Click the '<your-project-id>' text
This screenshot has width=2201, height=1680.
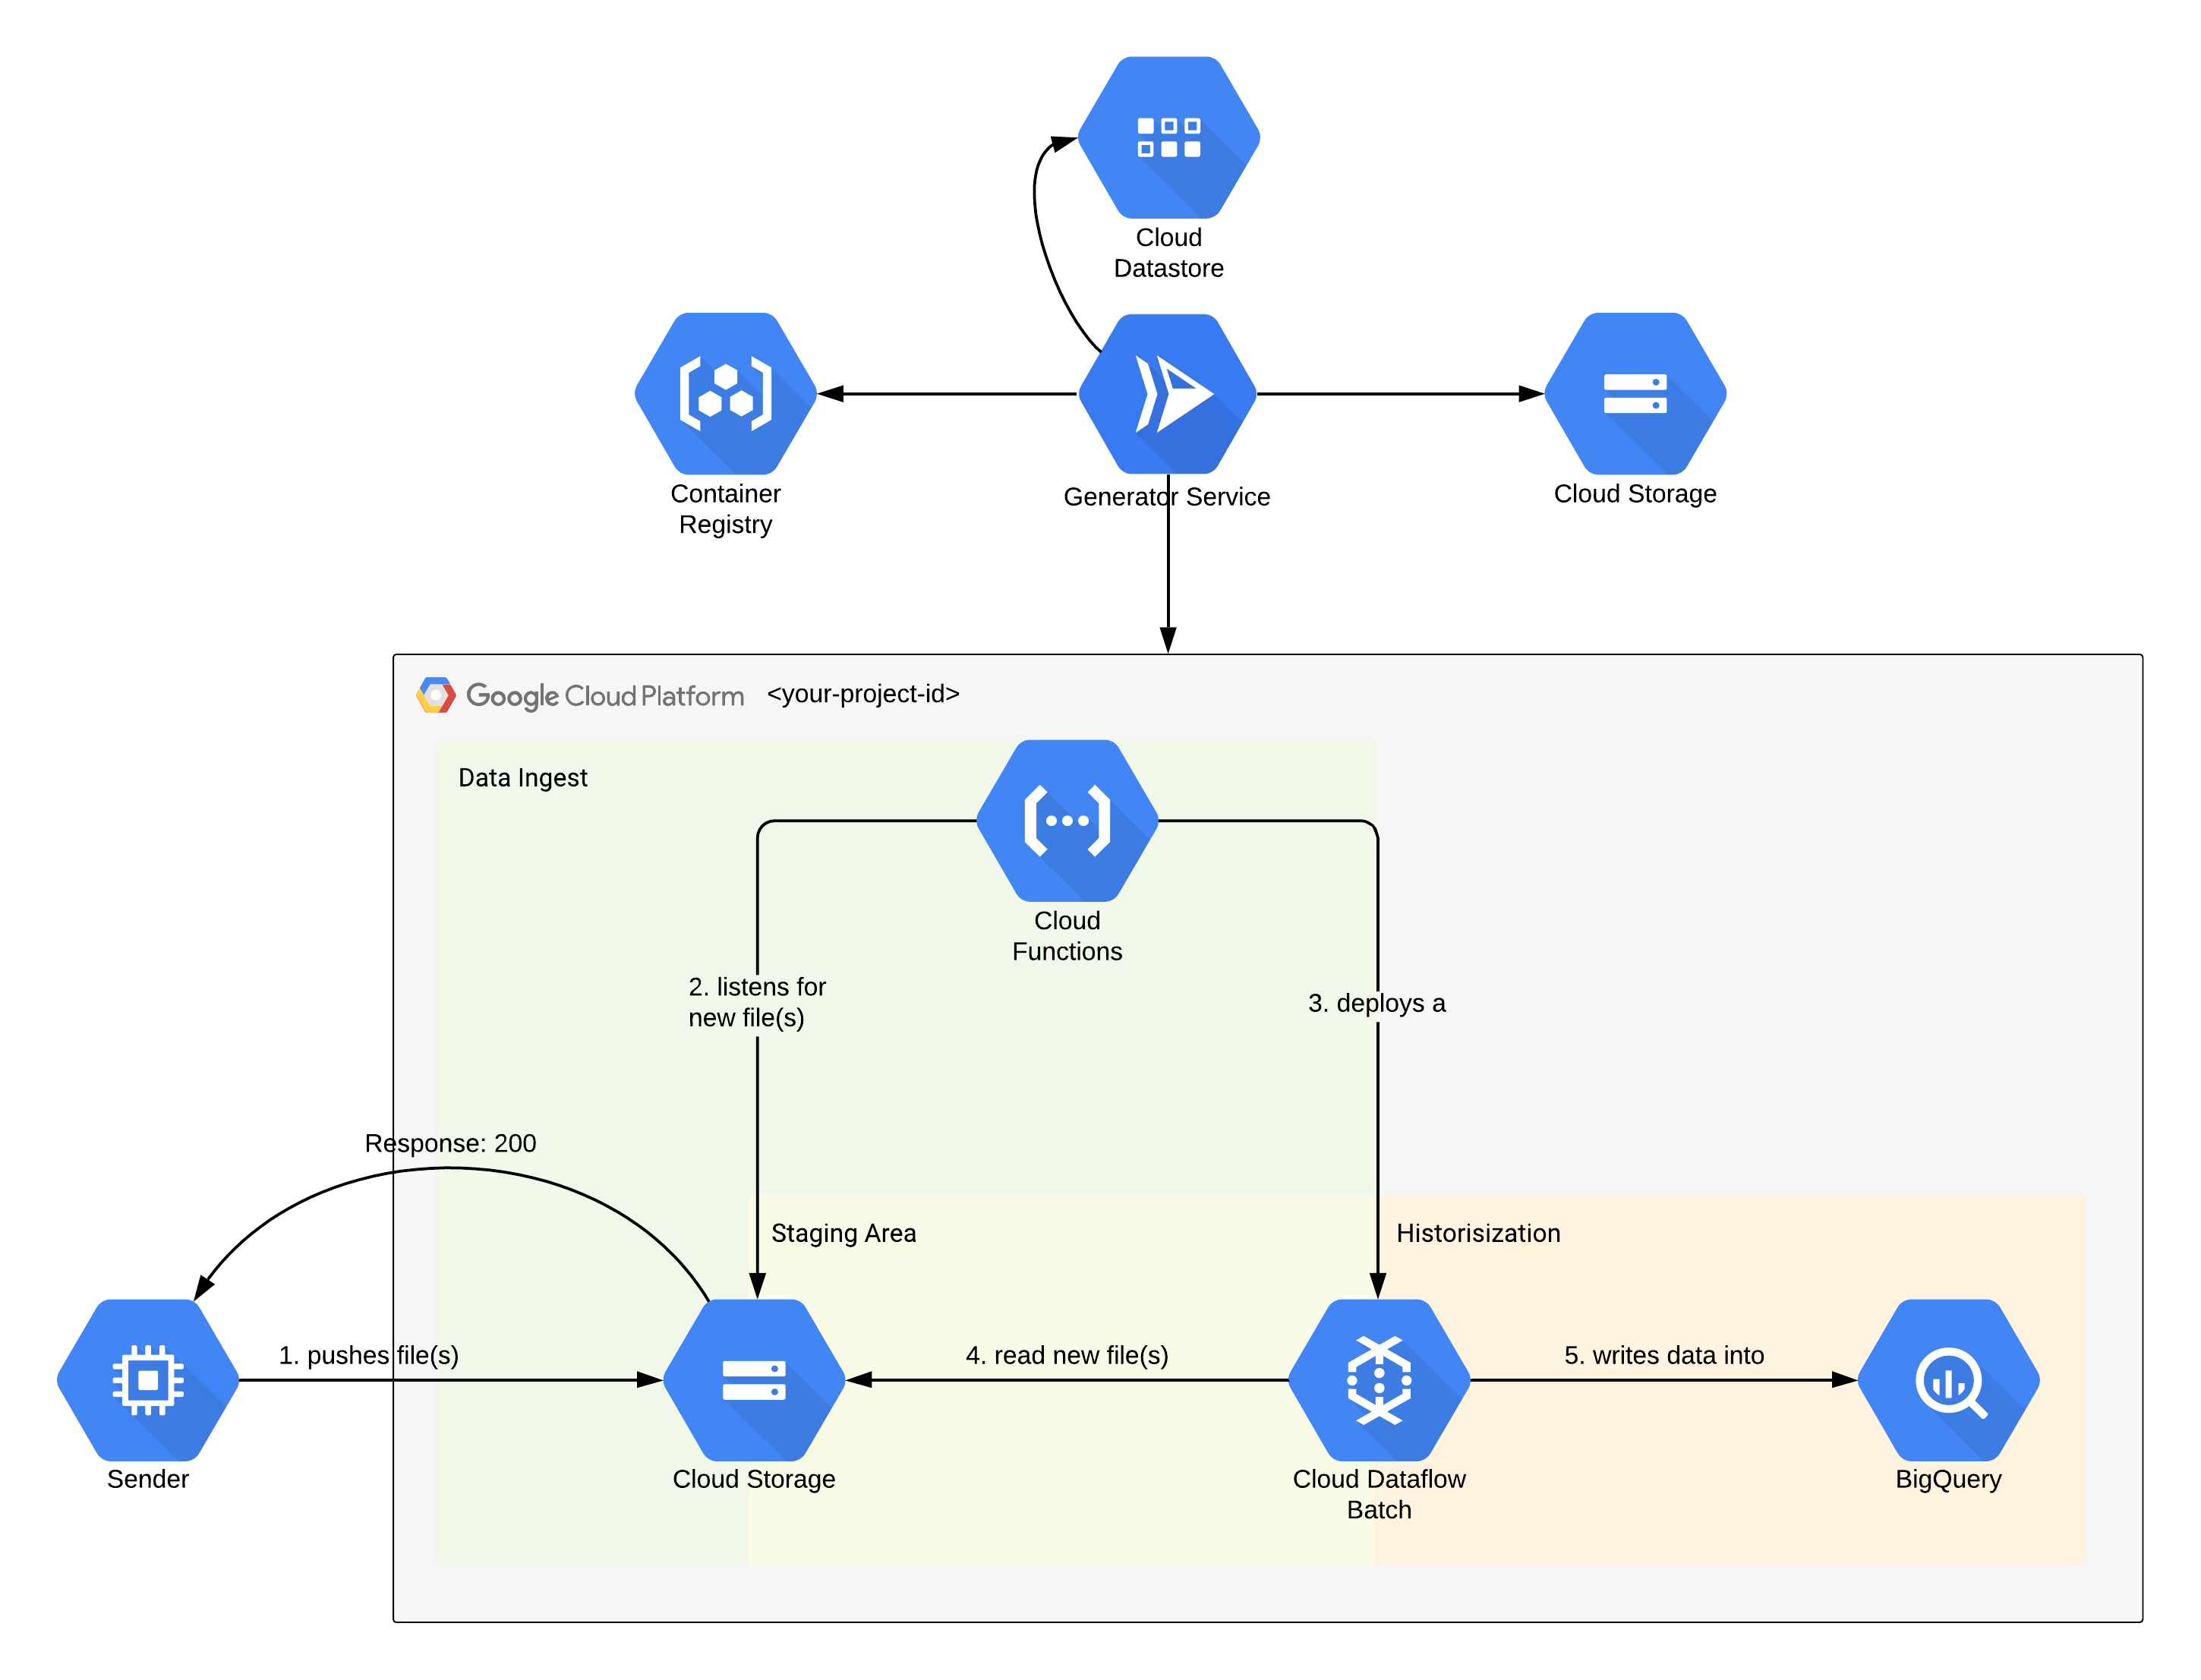coord(863,693)
